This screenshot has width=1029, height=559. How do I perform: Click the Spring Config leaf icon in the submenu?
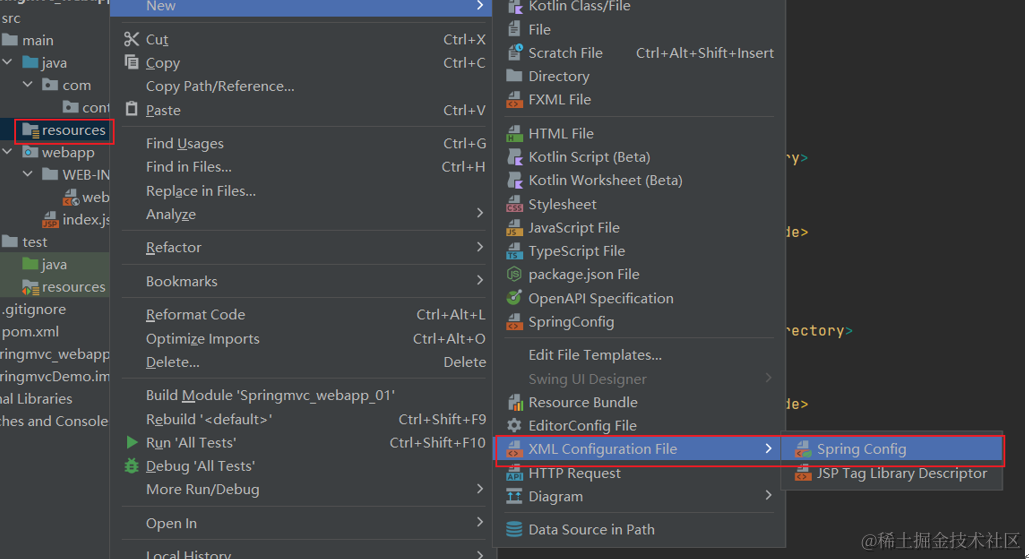803,449
